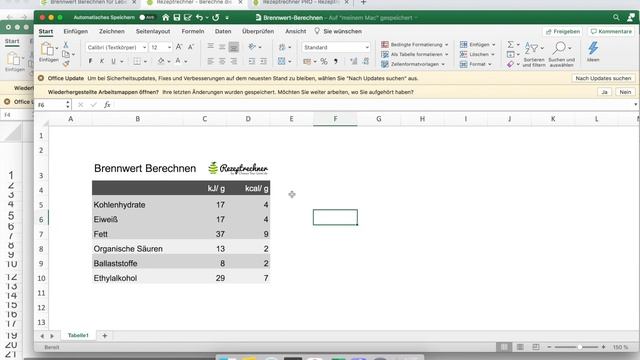This screenshot has width=640, height=360.
Task: Select column header G
Action: tap(379, 119)
